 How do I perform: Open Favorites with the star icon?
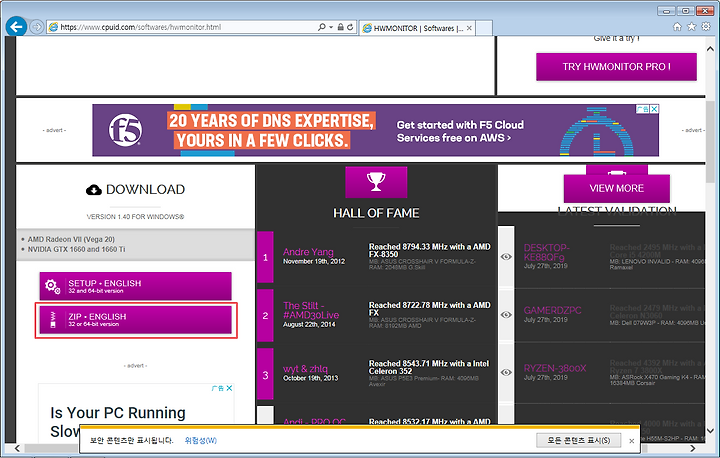tap(692, 27)
